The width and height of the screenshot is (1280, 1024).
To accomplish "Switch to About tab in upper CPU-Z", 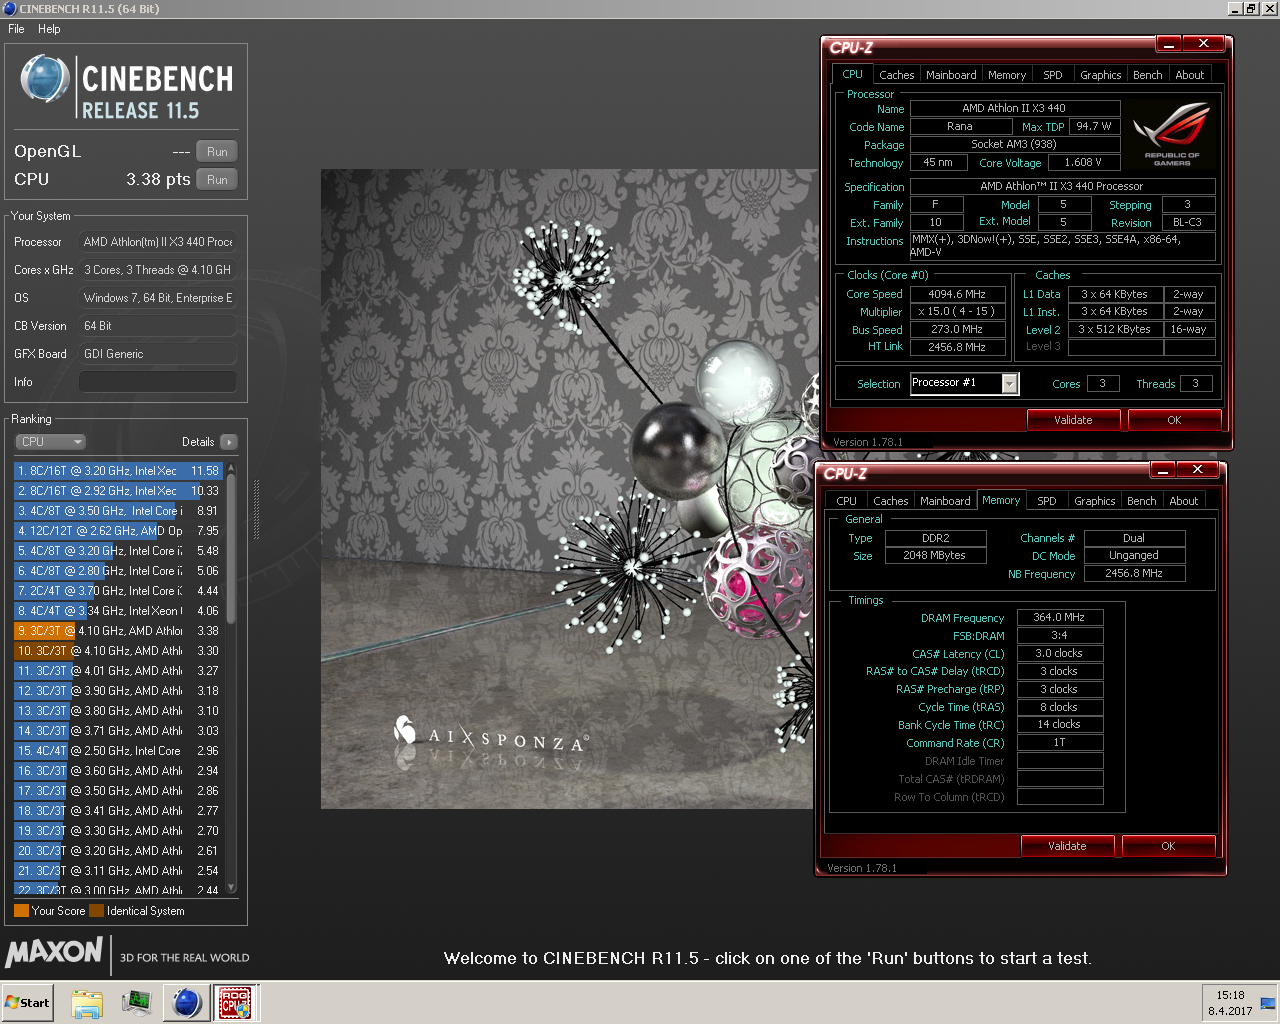I will [x=1190, y=75].
